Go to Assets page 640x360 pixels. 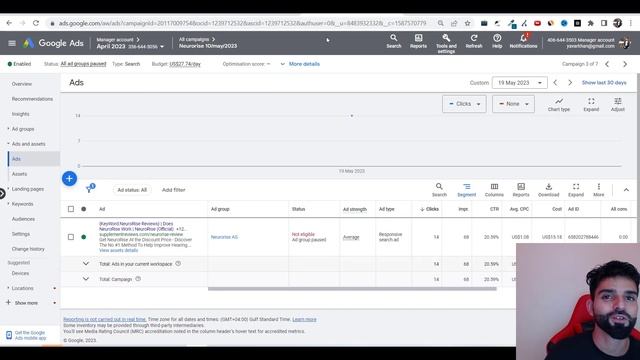tap(19, 174)
